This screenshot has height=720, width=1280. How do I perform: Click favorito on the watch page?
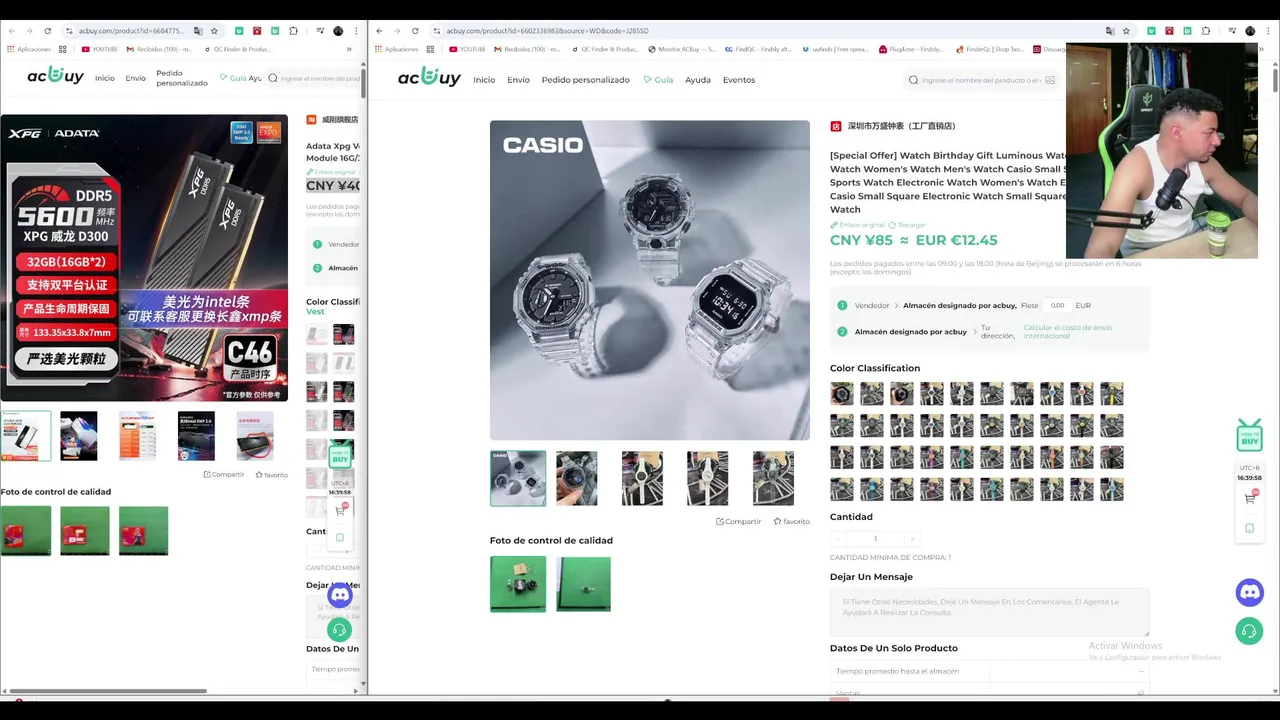click(791, 521)
